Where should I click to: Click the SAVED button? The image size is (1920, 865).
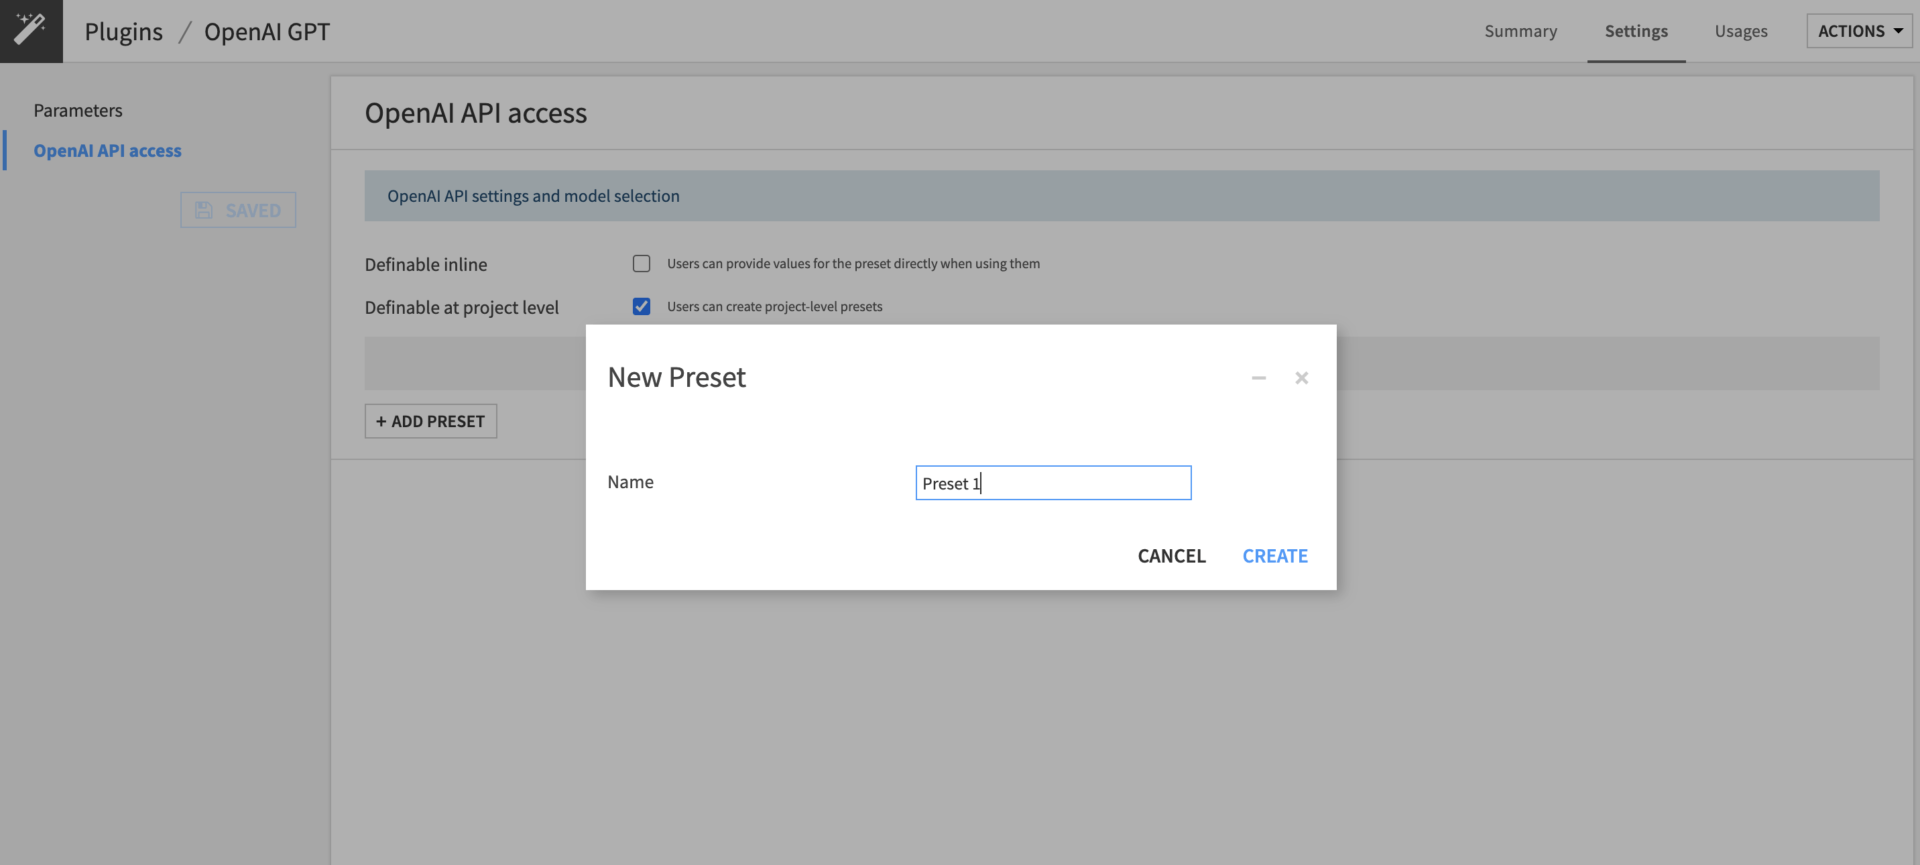coord(238,210)
